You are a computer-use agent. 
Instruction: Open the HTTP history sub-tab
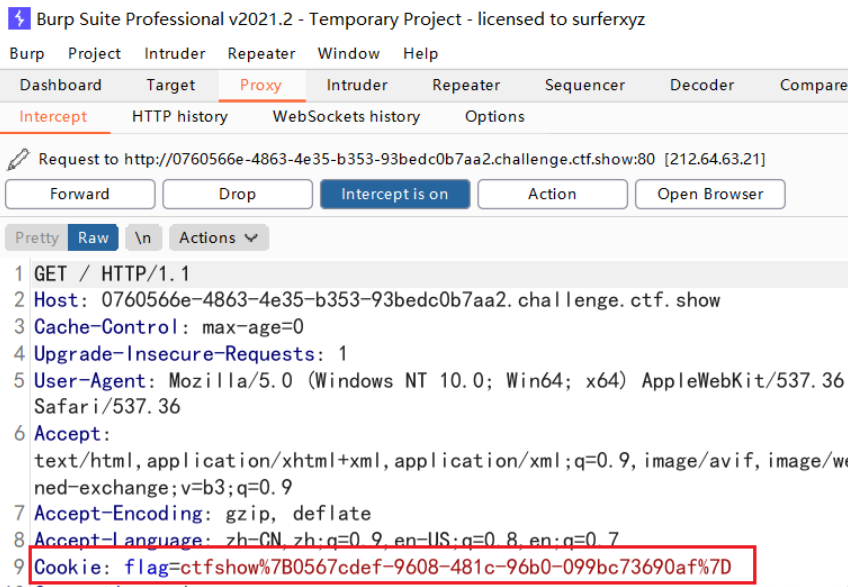180,116
